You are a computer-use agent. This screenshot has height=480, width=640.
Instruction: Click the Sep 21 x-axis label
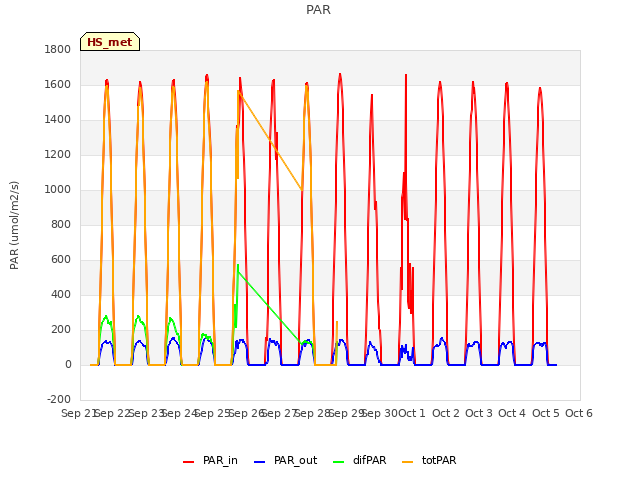click(x=78, y=413)
